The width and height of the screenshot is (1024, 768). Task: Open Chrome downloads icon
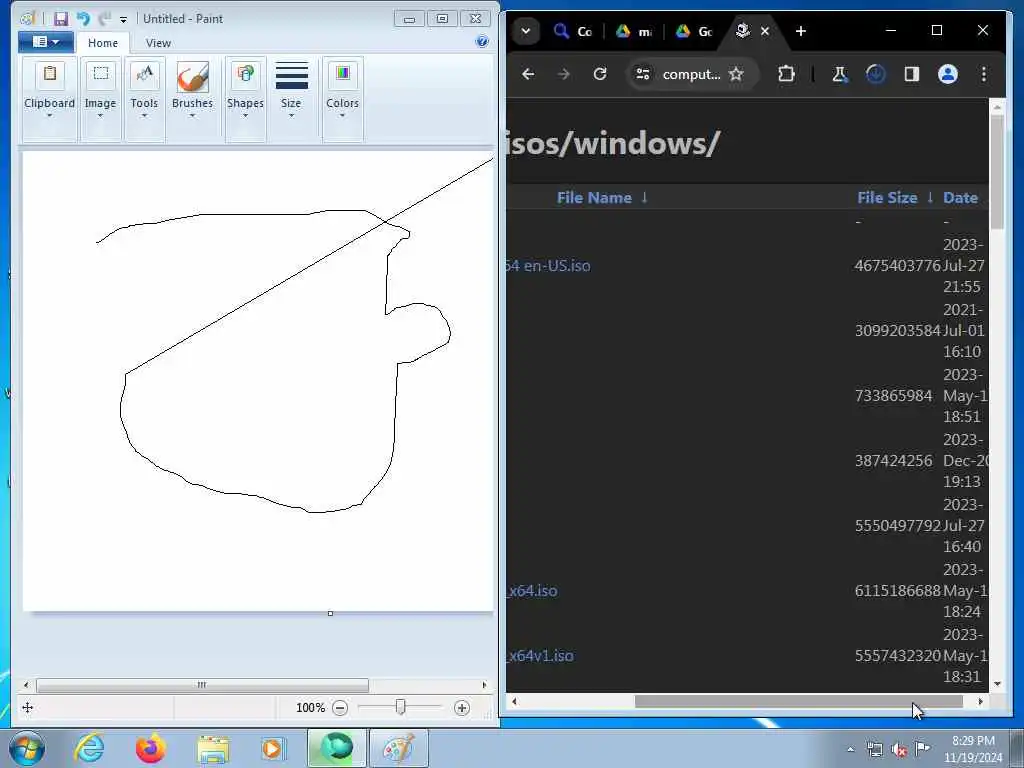875,74
